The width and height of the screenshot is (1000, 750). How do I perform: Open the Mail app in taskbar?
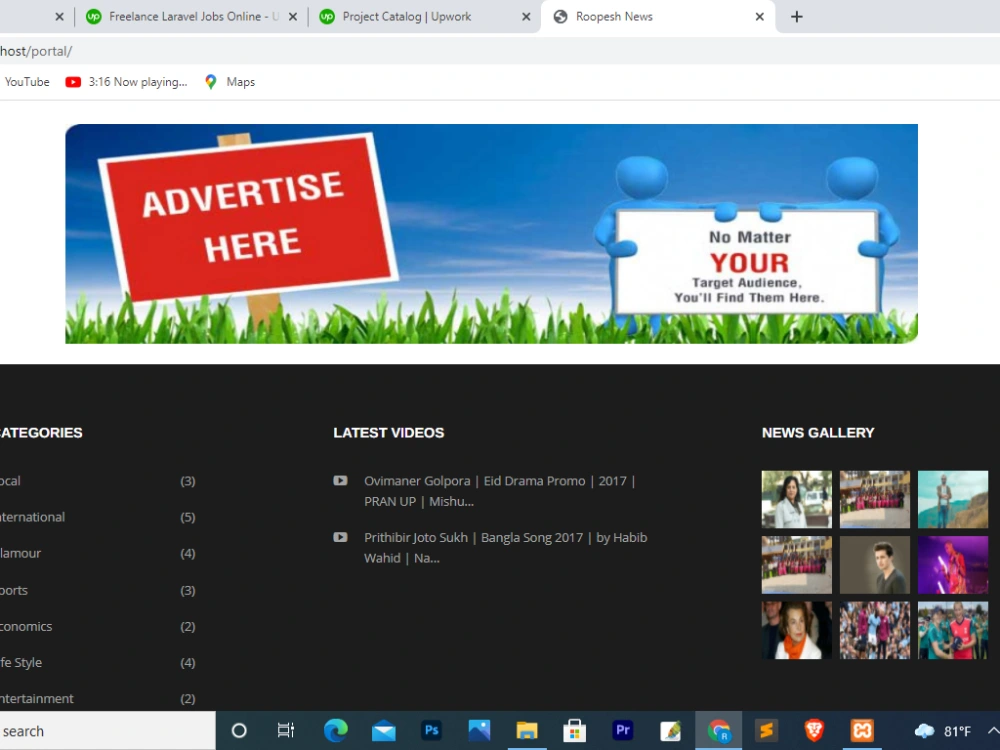pyautogui.click(x=383, y=731)
